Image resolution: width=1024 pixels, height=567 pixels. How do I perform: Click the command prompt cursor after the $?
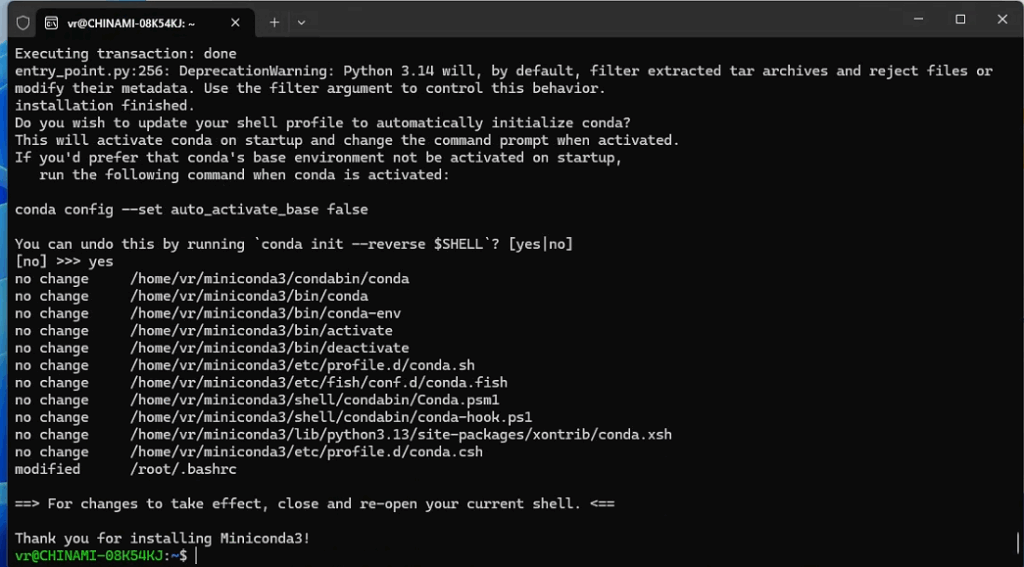[x=196, y=555]
